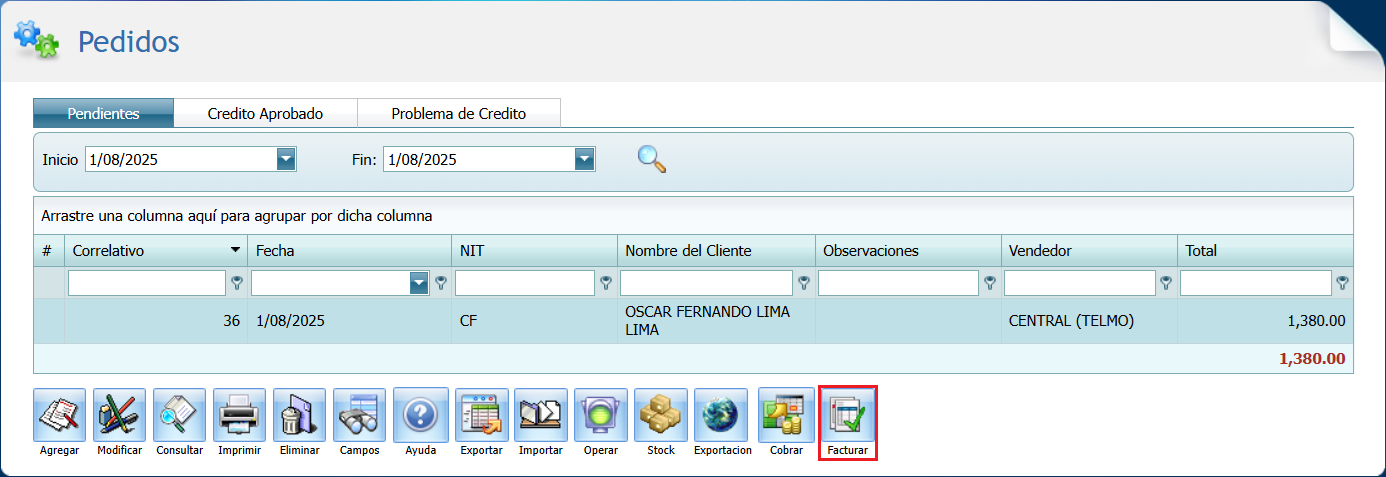The image size is (1386, 477).
Task: Select the Operar traffic light icon
Action: pos(600,415)
